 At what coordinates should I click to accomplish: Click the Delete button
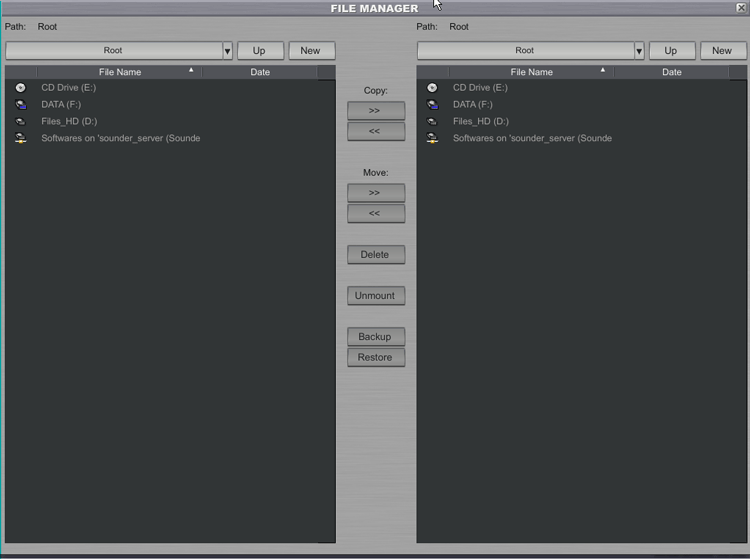pos(376,254)
